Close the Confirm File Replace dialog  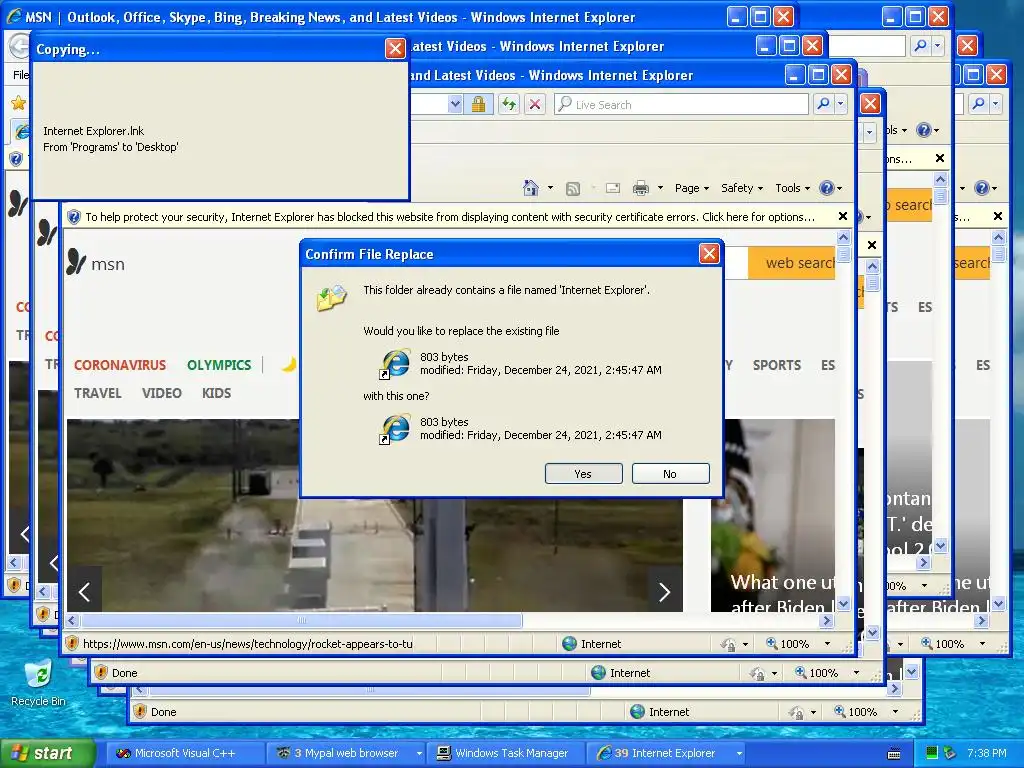coord(709,253)
